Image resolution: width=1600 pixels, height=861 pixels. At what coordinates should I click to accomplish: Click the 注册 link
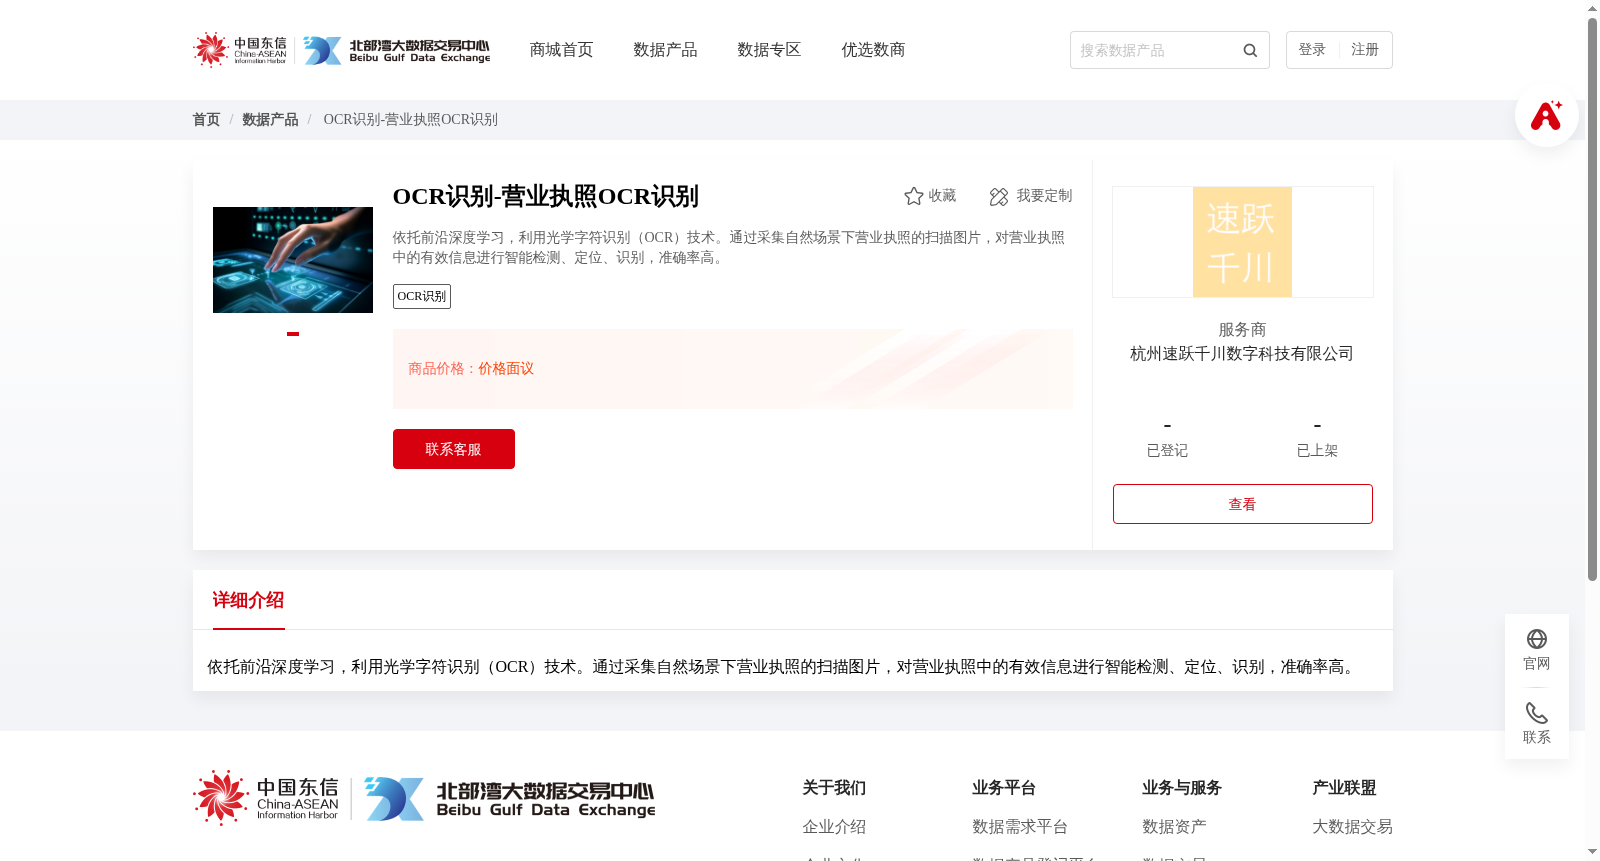(x=1365, y=50)
